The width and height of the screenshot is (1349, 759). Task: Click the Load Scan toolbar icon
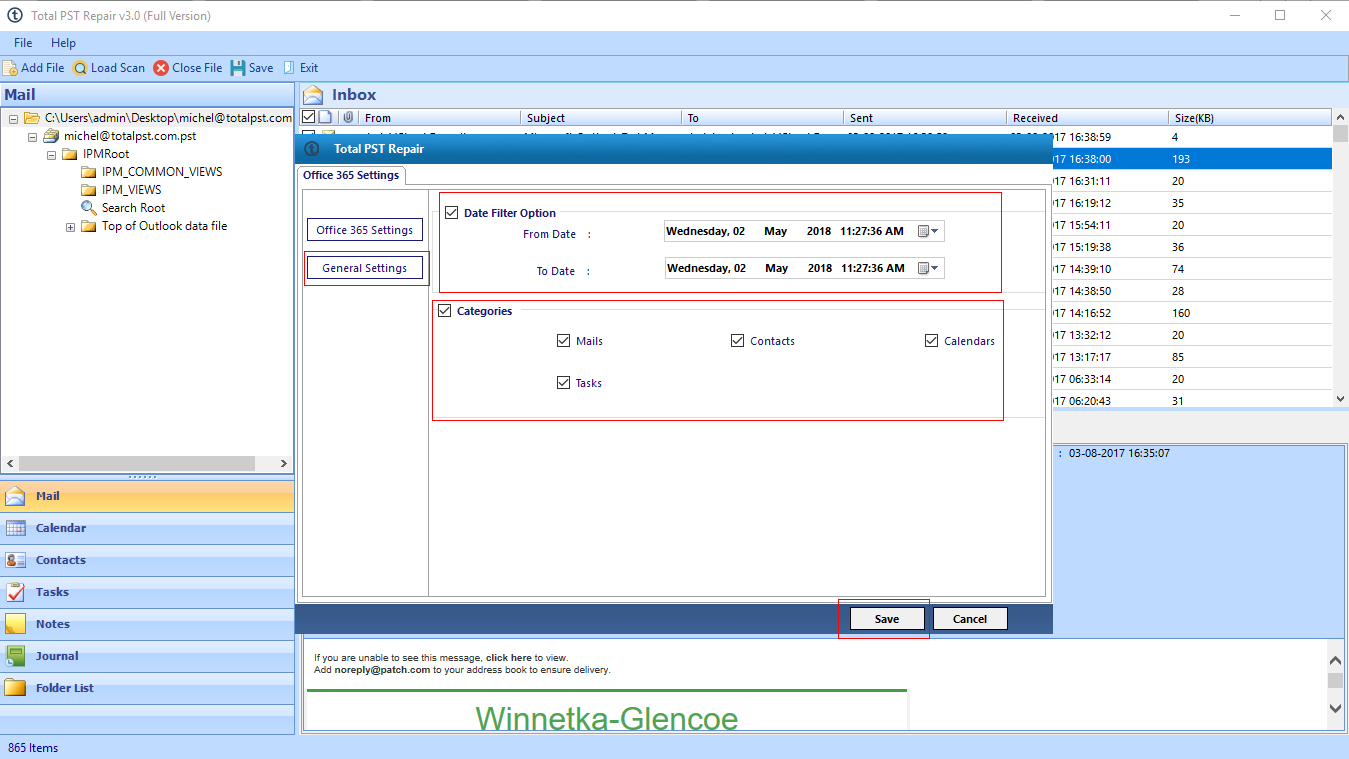coord(80,68)
